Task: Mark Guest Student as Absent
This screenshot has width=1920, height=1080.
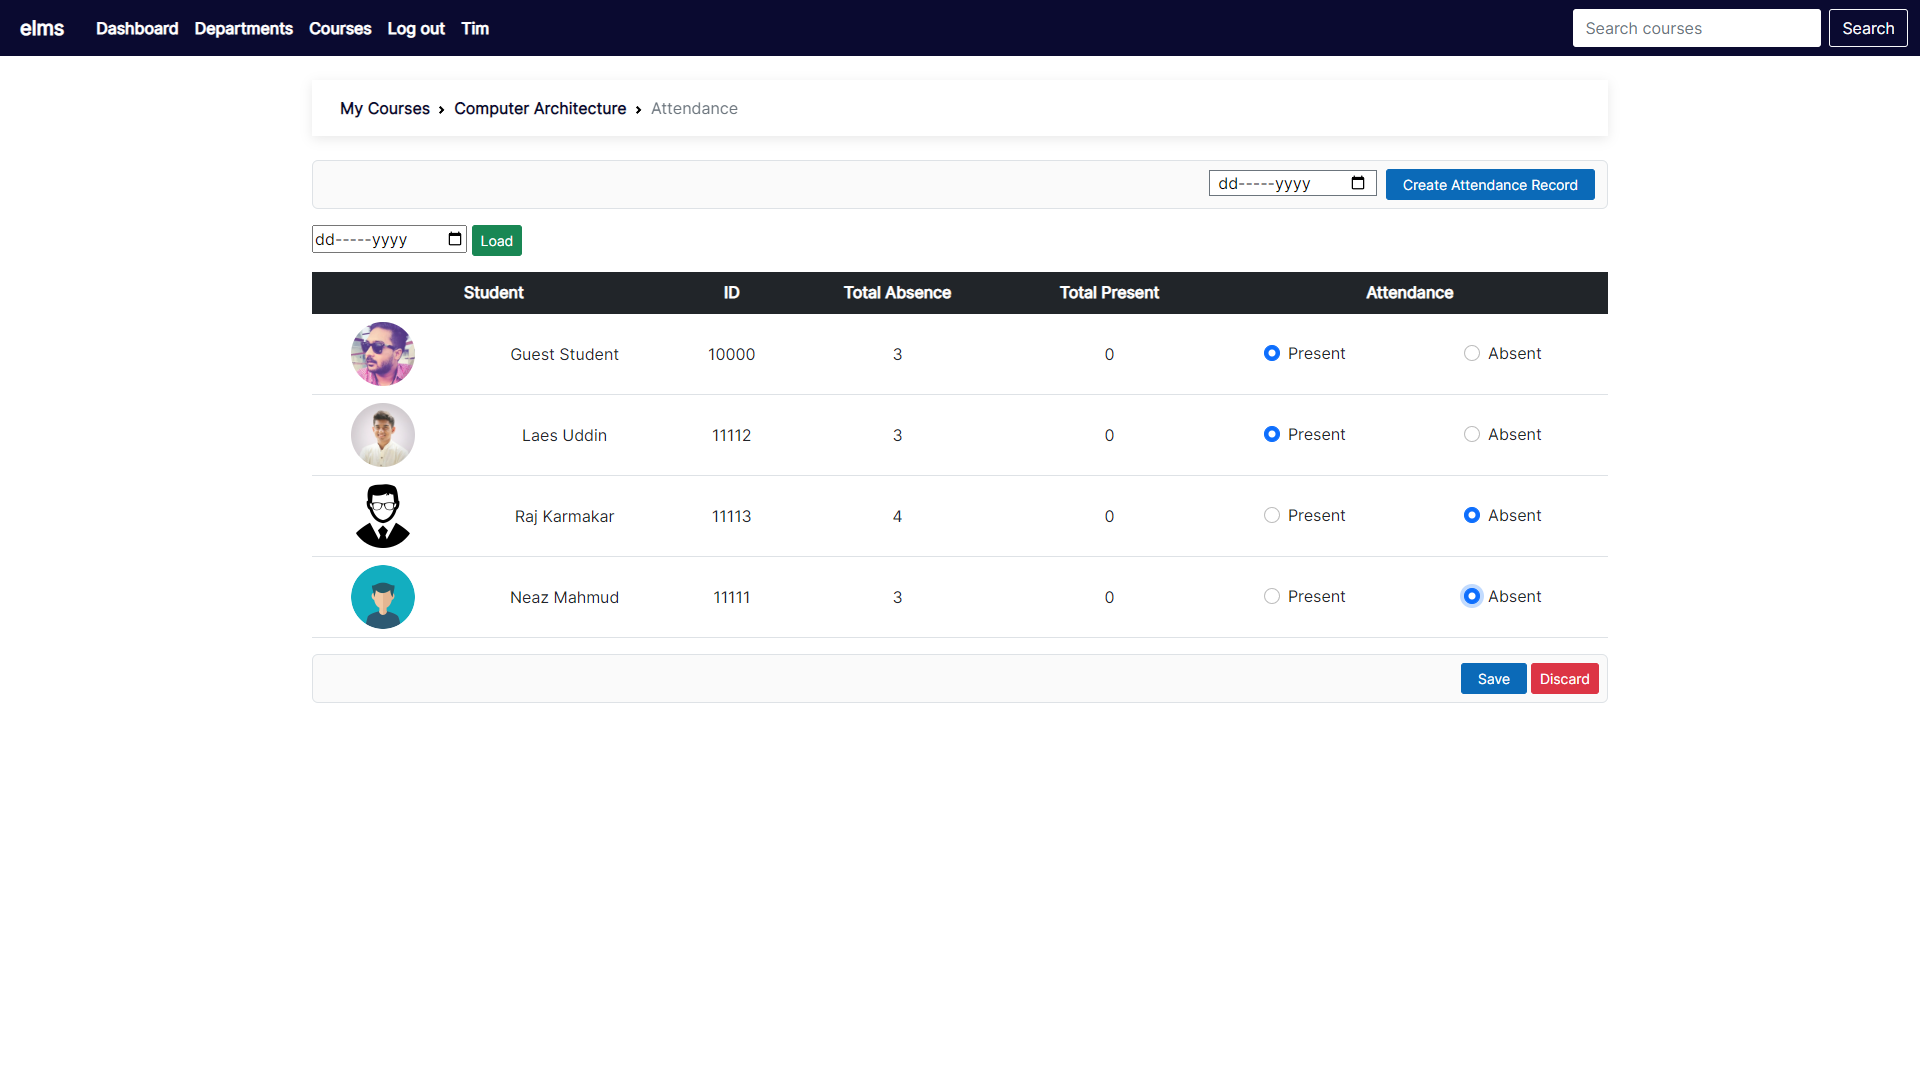Action: (x=1472, y=353)
